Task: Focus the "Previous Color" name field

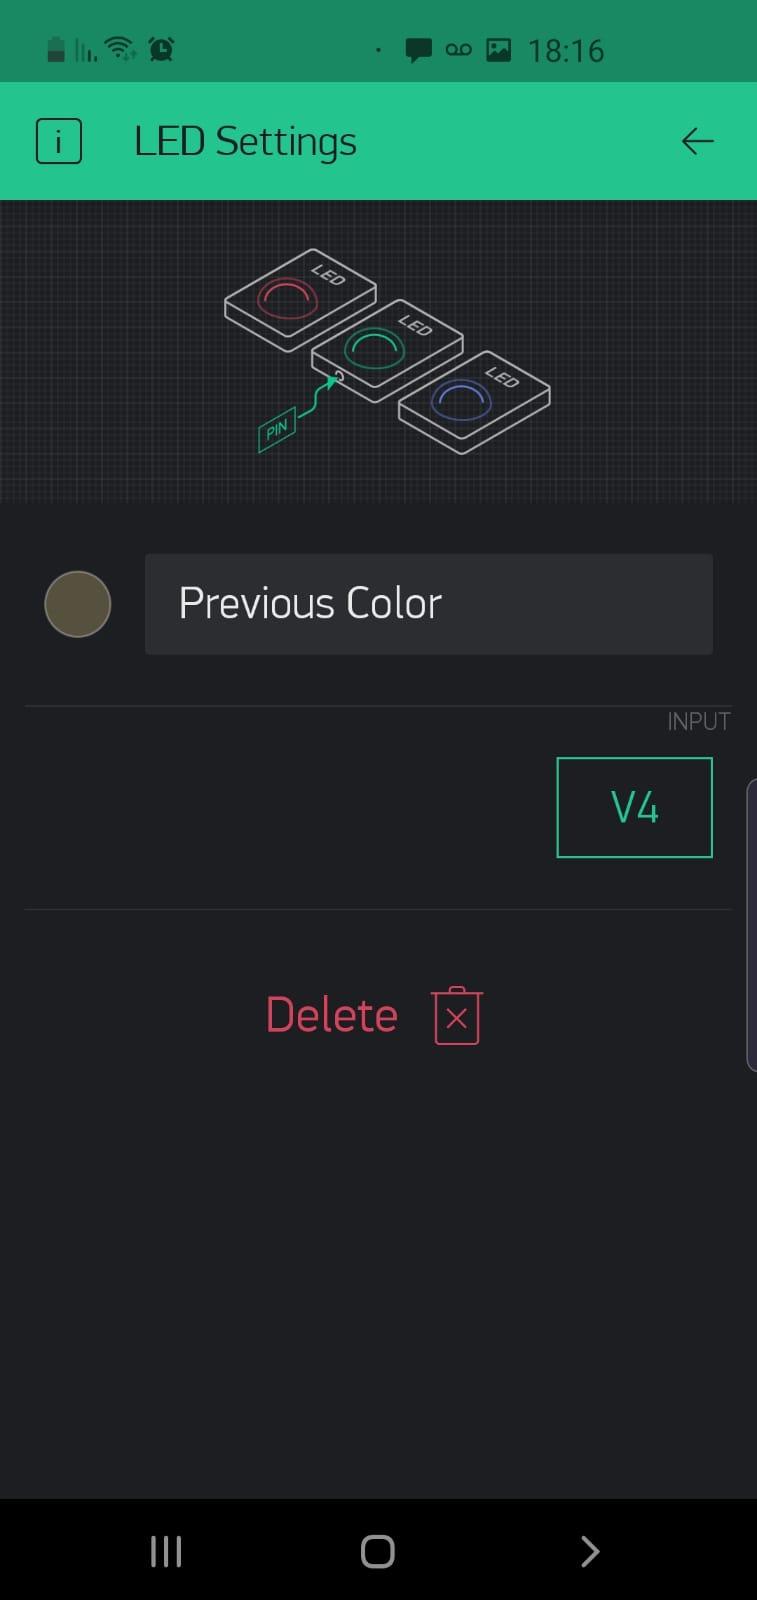Action: coord(428,604)
